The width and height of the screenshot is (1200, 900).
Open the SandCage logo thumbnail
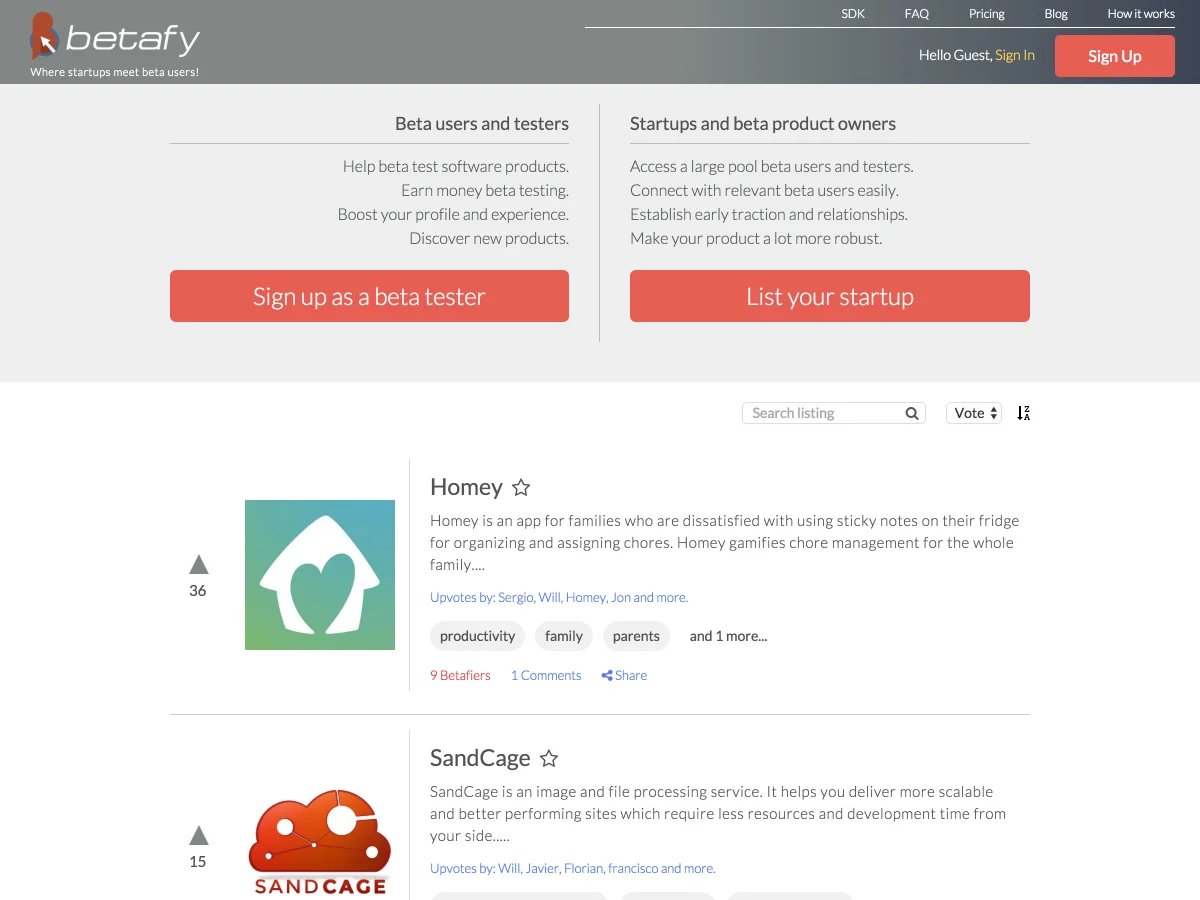point(320,842)
